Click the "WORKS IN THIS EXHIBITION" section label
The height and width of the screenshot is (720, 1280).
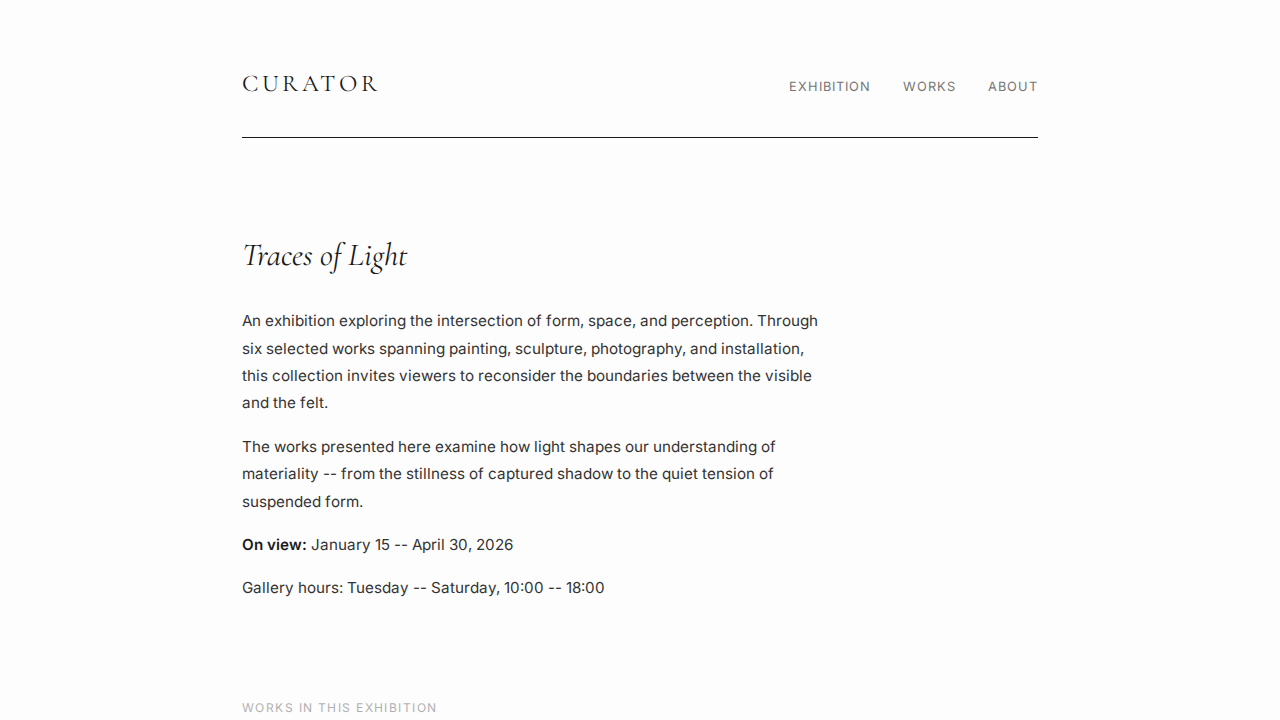[339, 708]
